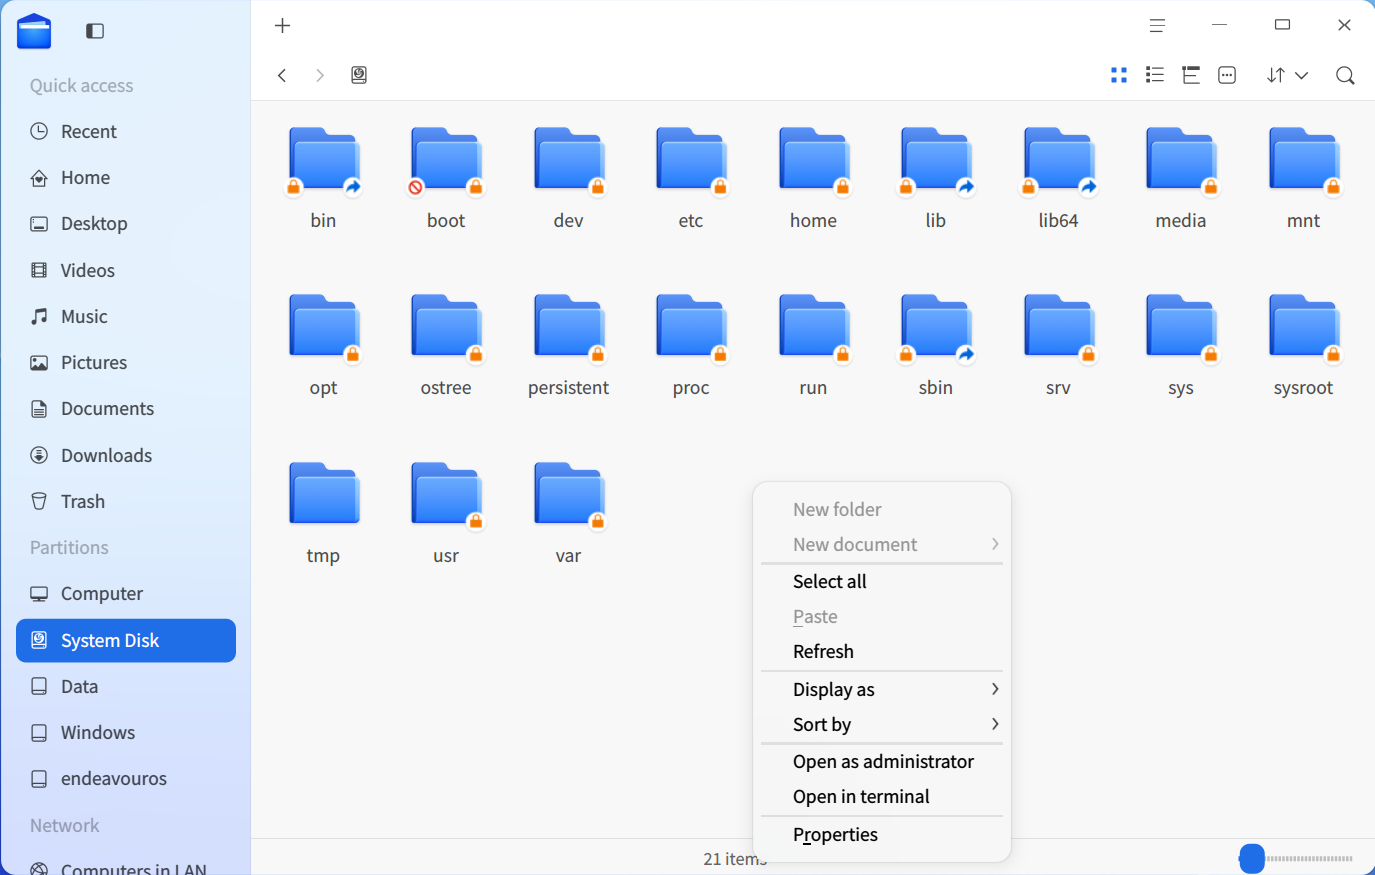Open Downloads in the sidebar
1375x875 pixels.
[x=126, y=456]
